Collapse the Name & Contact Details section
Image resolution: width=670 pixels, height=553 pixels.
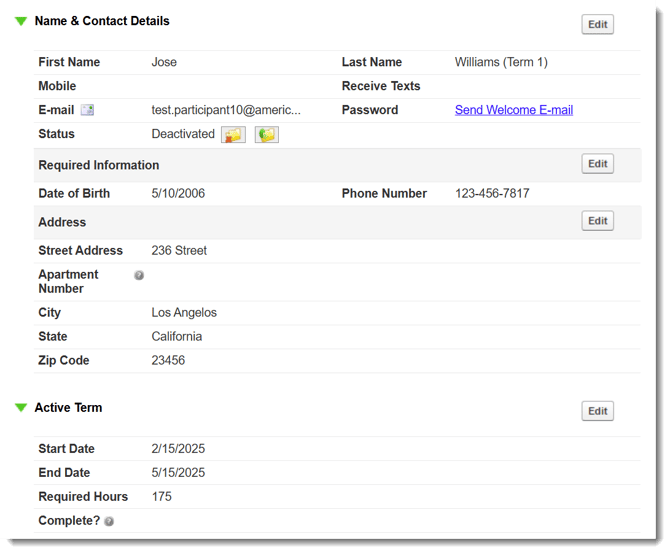point(21,21)
